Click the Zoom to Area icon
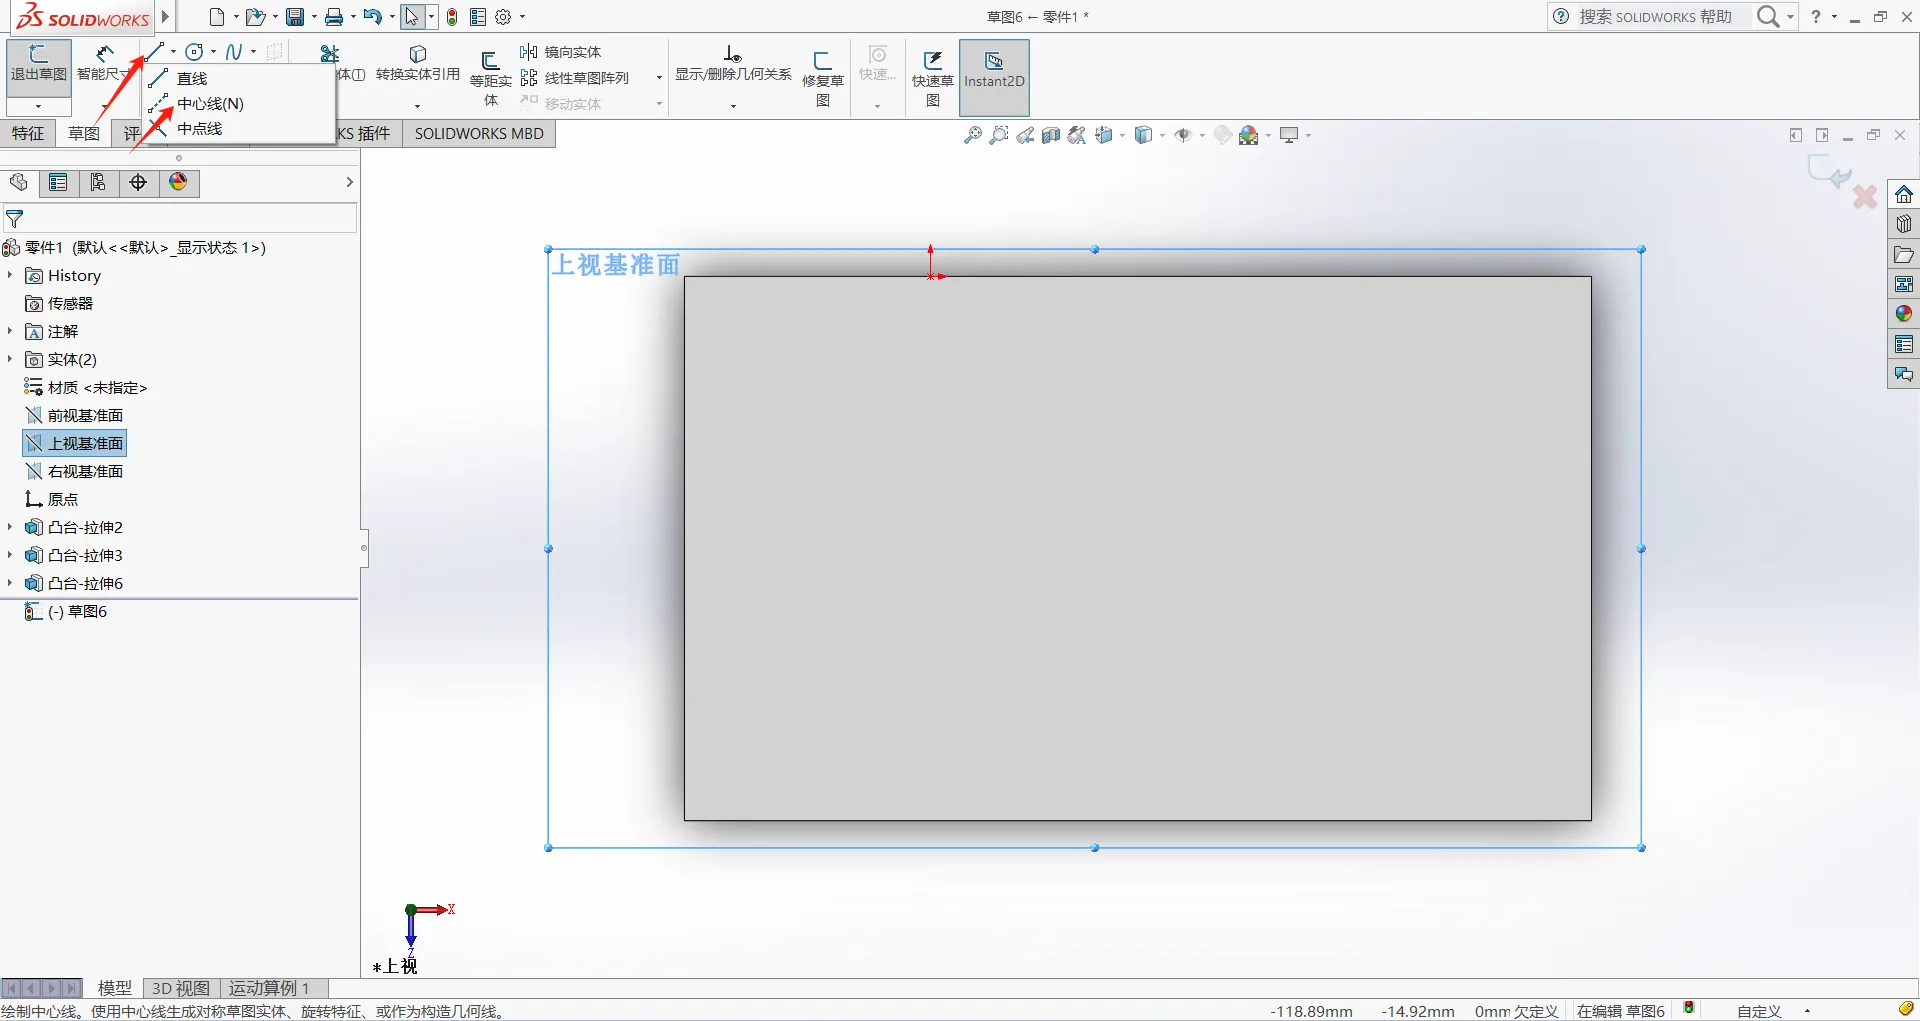 (x=998, y=135)
